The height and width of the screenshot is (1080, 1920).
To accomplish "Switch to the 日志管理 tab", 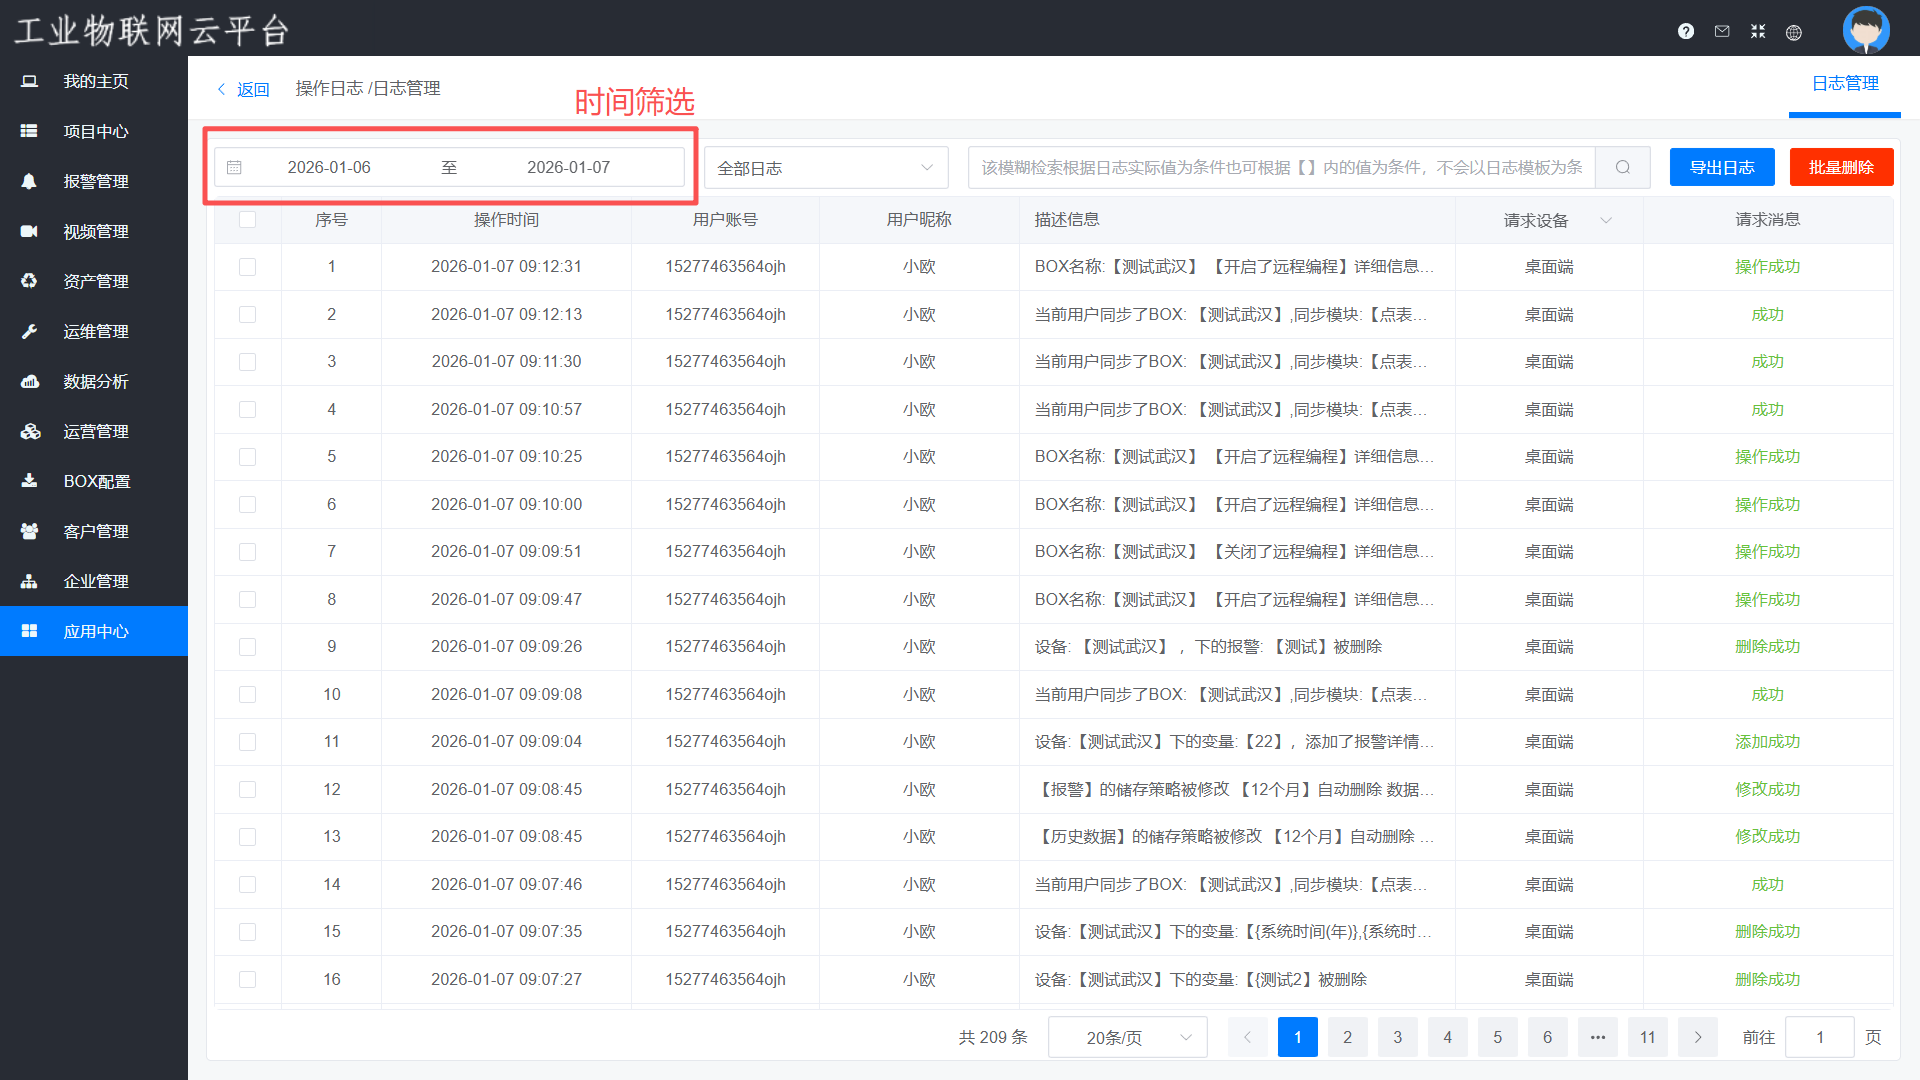I will pos(1845,84).
